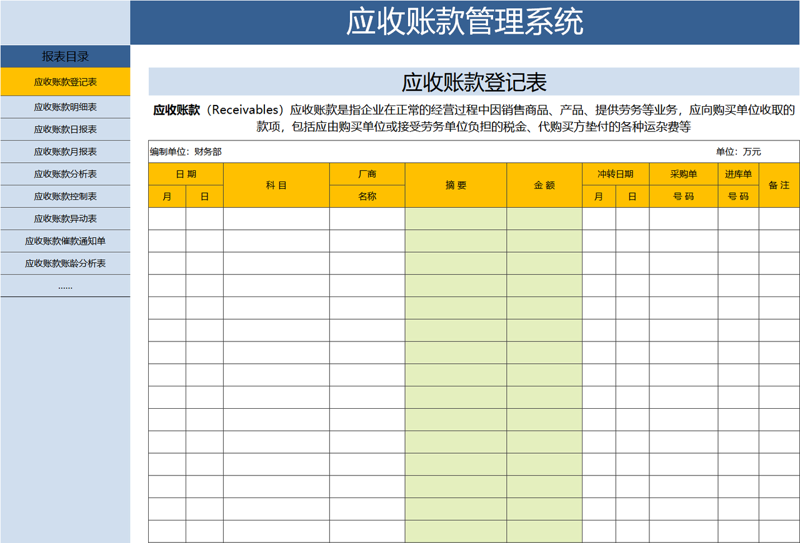Click the 采购单 header cell

pos(683,174)
